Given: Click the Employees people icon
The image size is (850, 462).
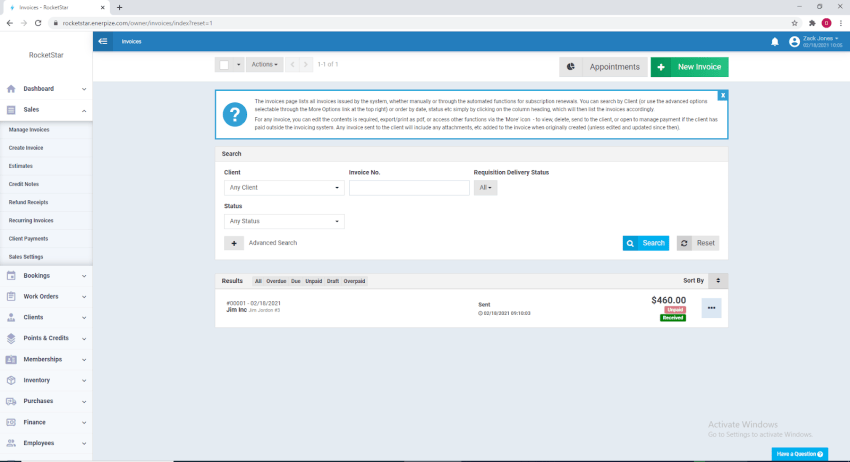Looking at the screenshot, I should (x=11, y=443).
